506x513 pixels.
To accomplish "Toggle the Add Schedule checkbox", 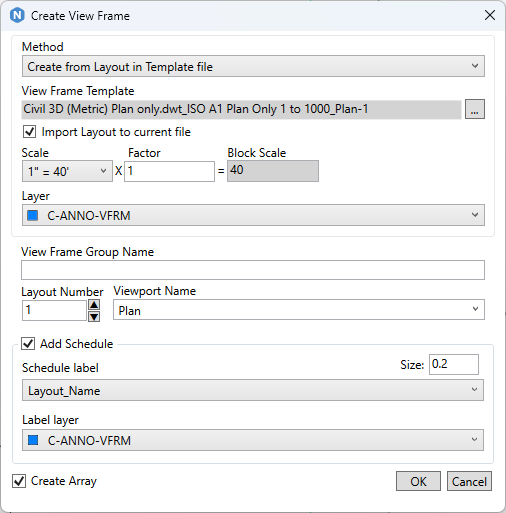I will click(28, 343).
